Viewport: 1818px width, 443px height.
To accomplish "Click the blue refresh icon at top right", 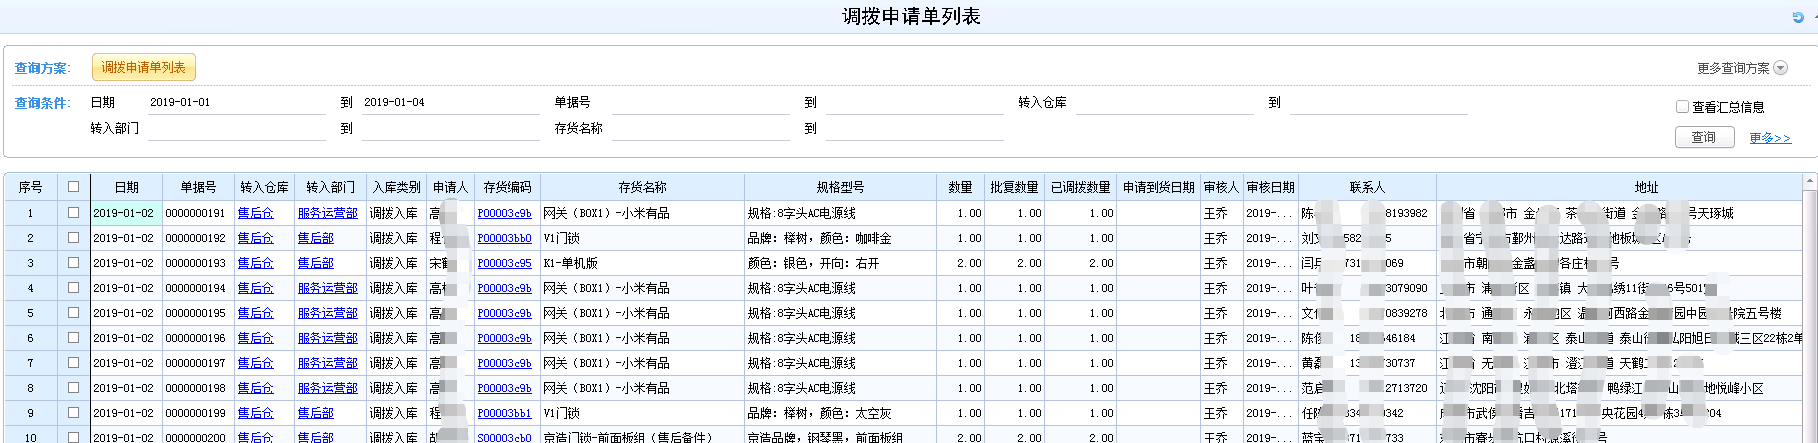I will coord(1798,17).
